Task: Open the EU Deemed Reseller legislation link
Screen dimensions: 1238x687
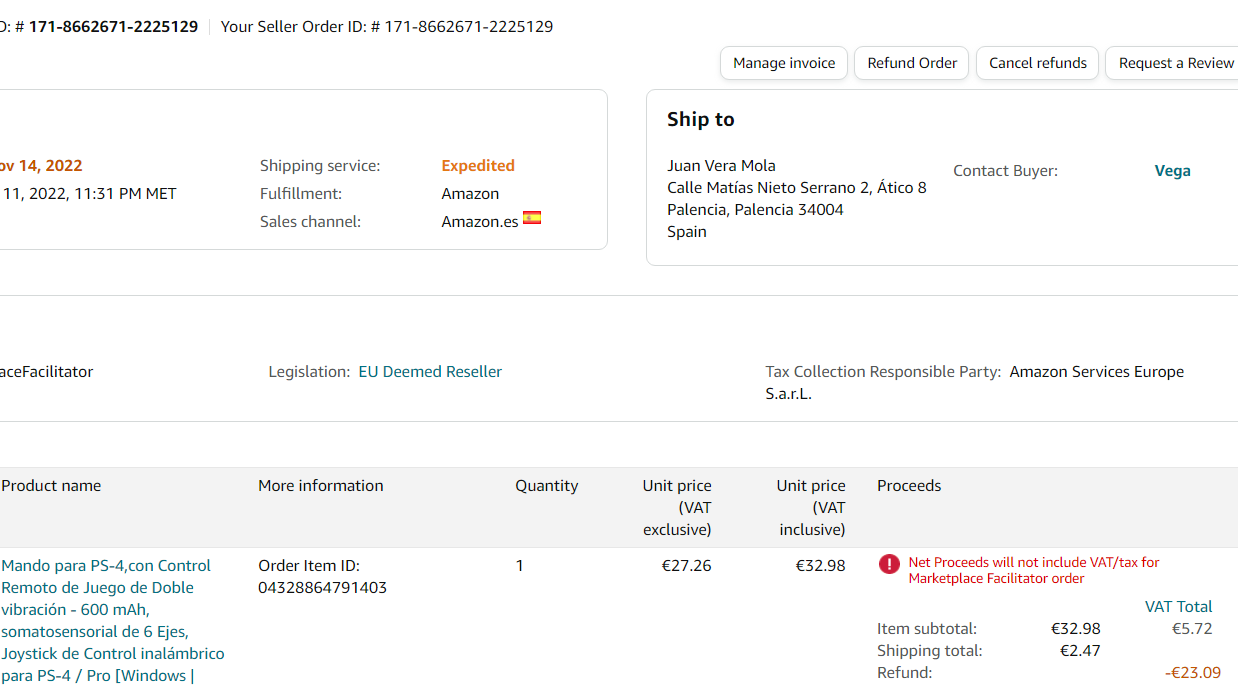Action: click(x=430, y=372)
